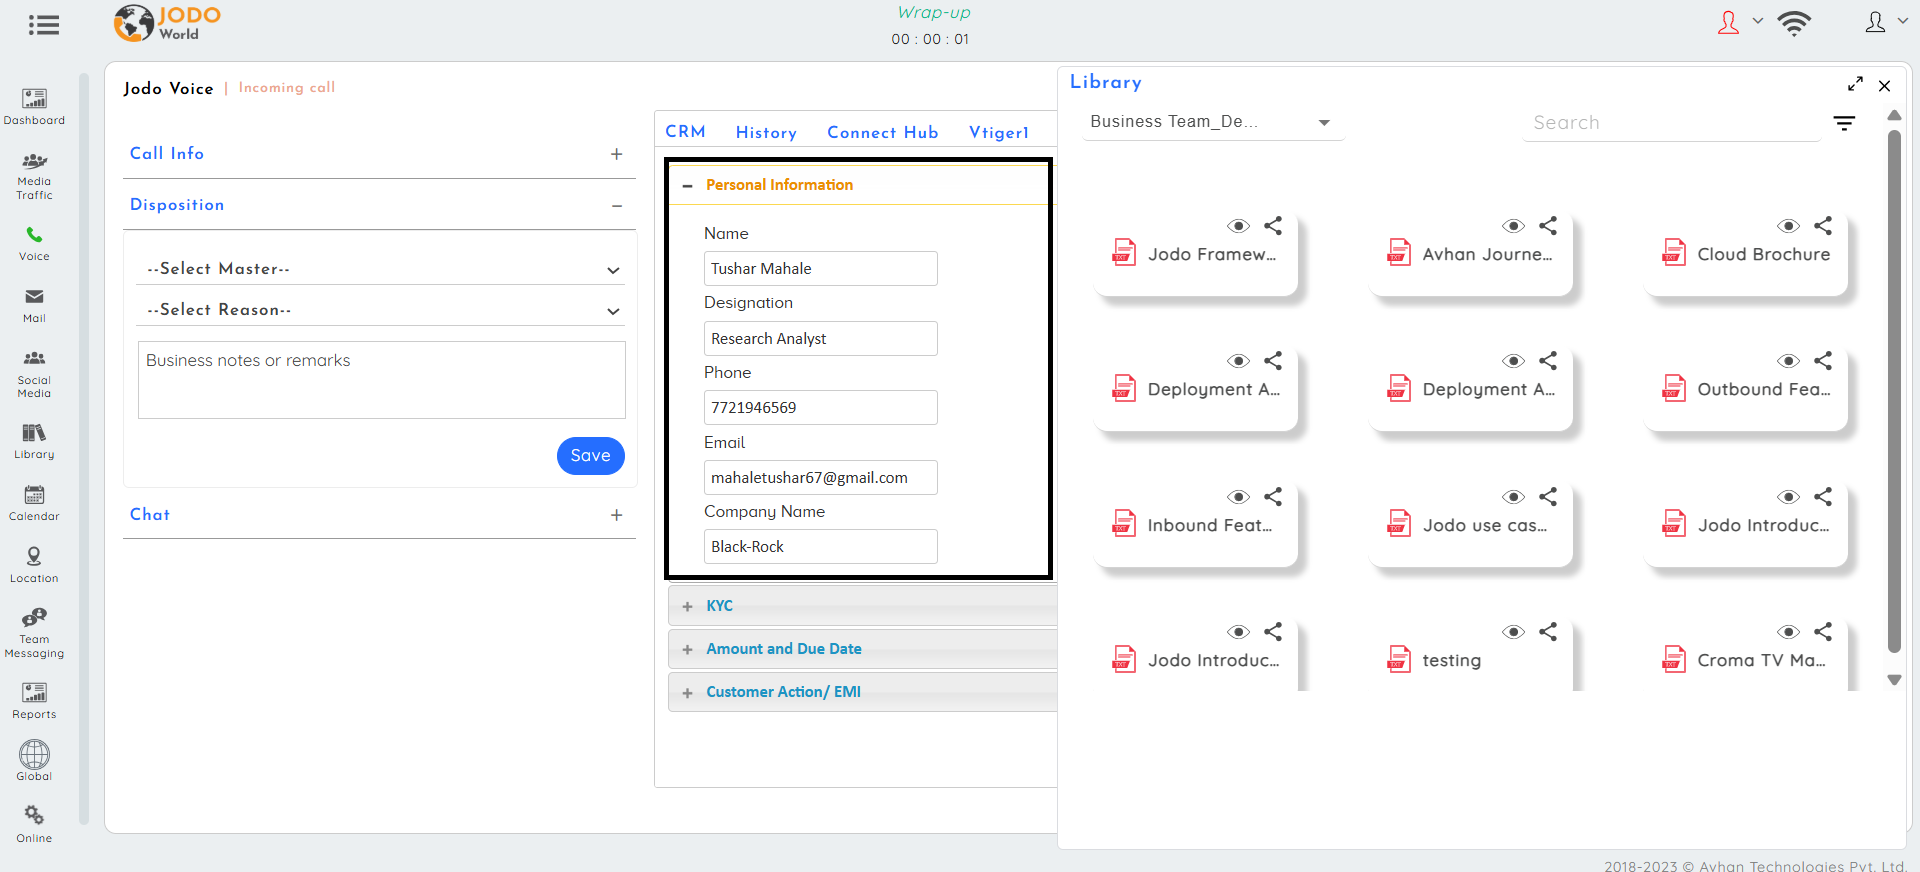The image size is (1920, 872).
Task: Open Mail from the sidebar
Action: coord(34,305)
